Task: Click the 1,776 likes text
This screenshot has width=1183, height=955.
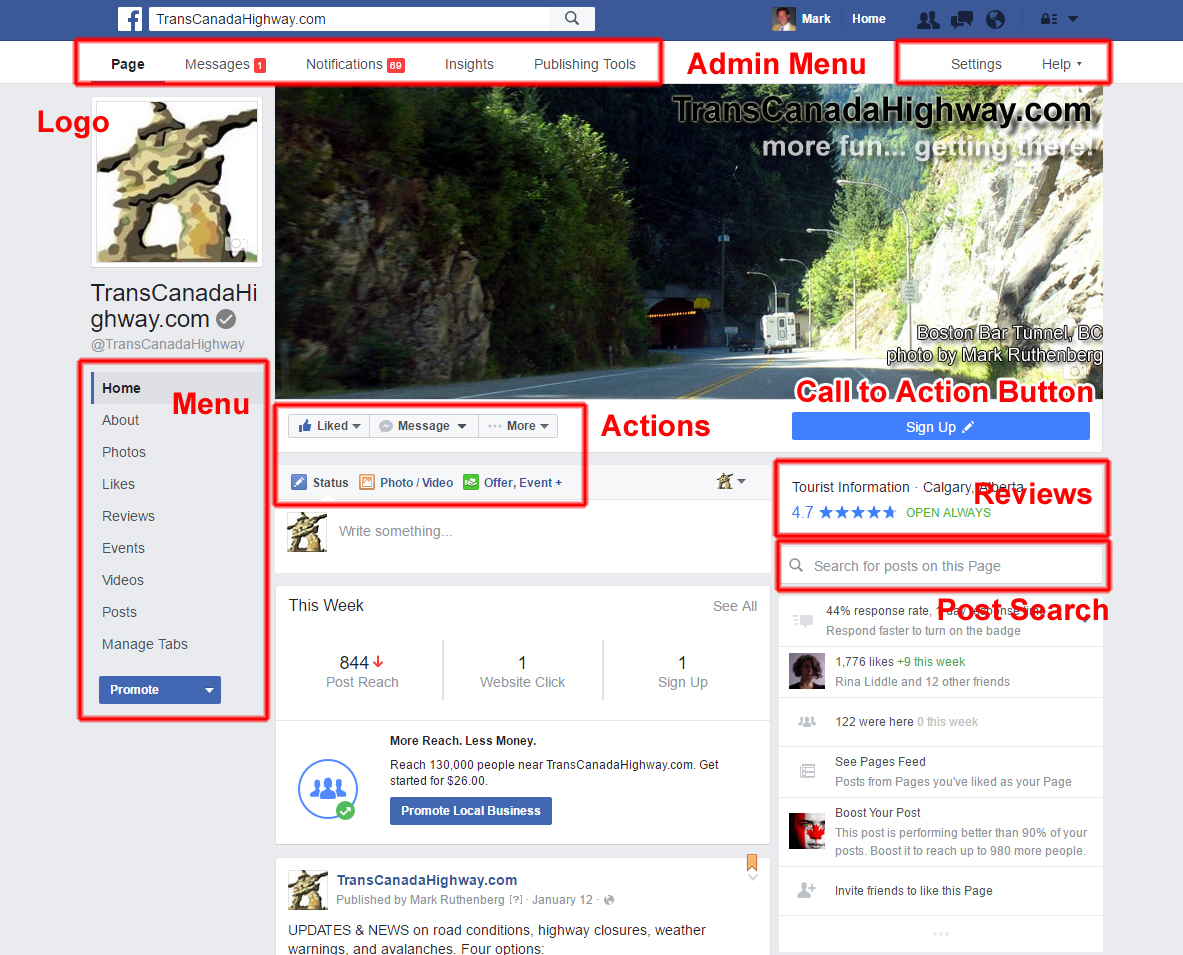Action: click(x=864, y=662)
